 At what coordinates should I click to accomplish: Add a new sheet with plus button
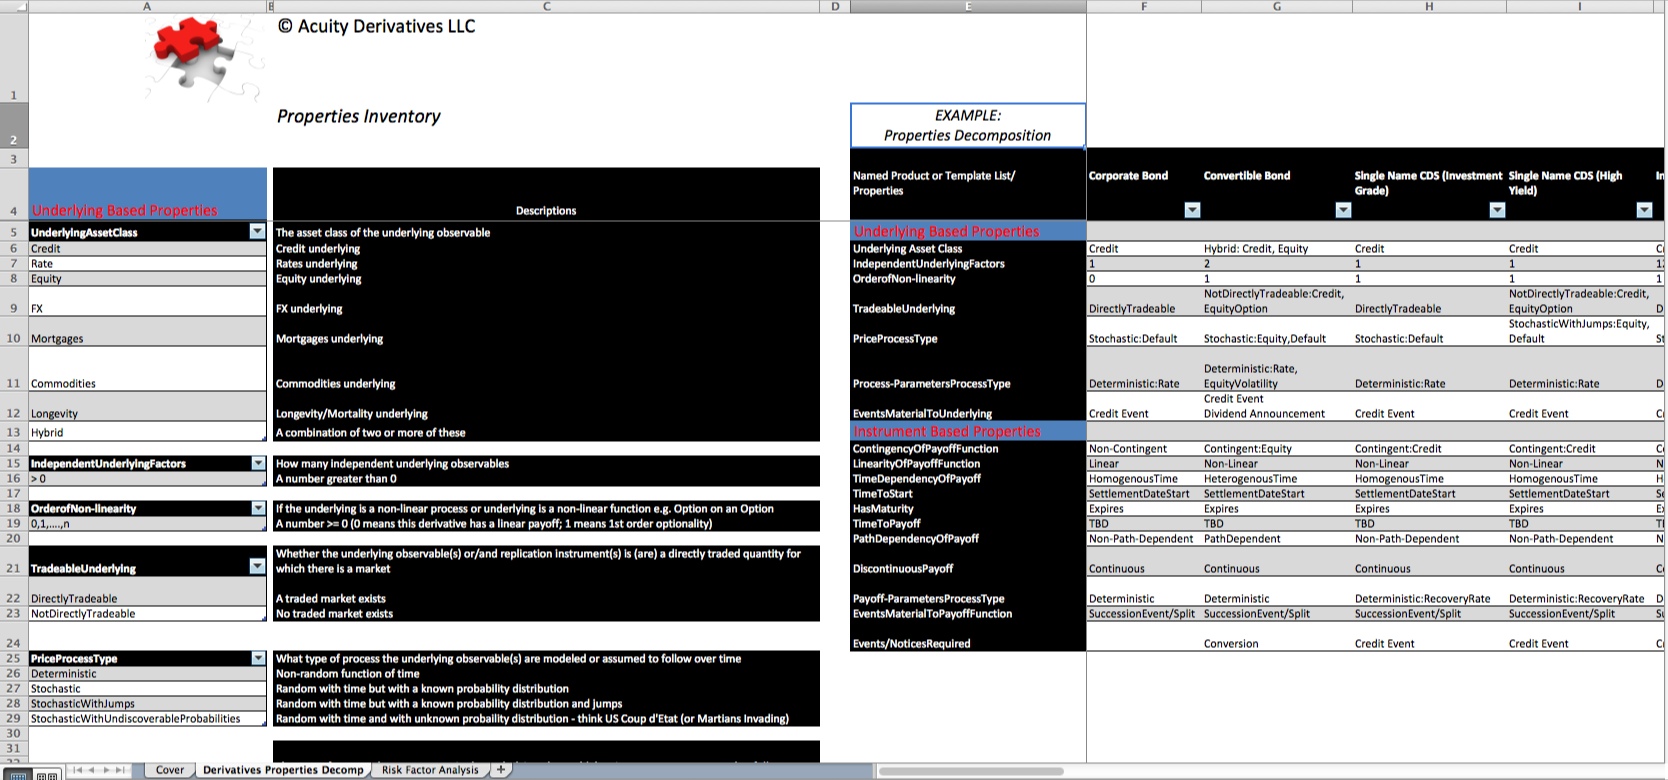(x=501, y=770)
